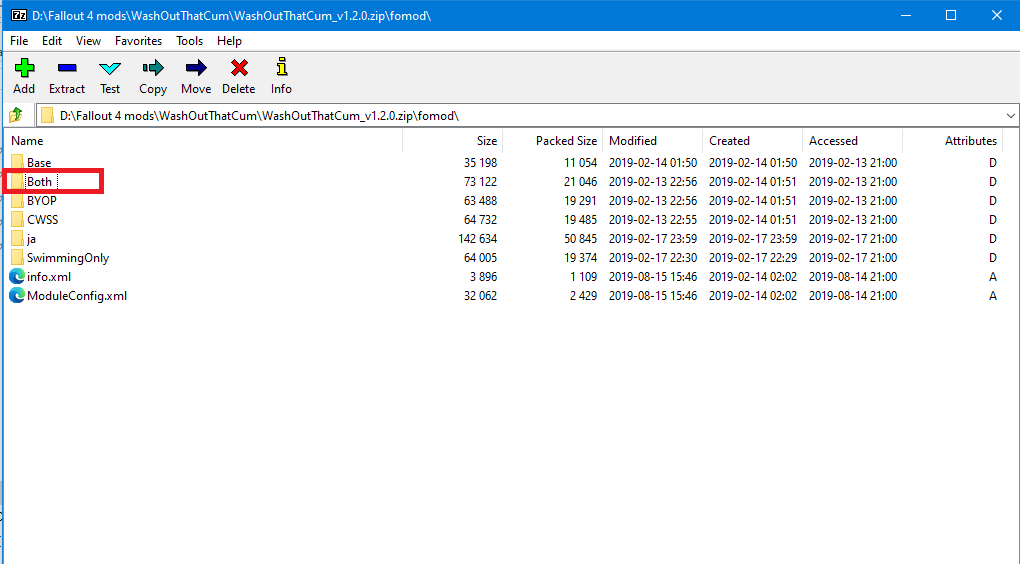The image size is (1020, 564).
Task: Select the SwimmingOnly folder
Action: click(67, 258)
